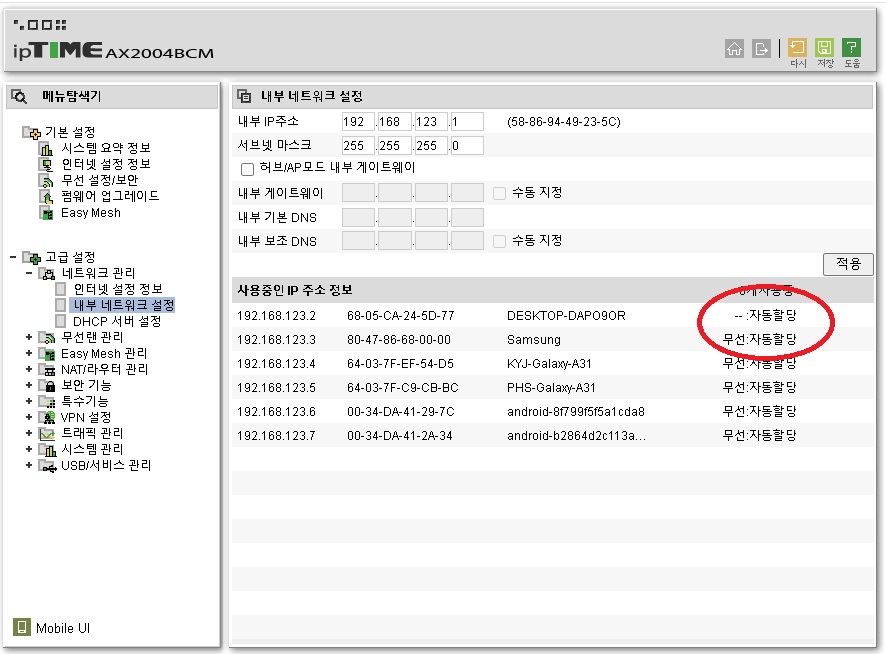Viewport: 886px width, 654px height.
Task: Open the Mobile UI link
Action: tap(63, 629)
